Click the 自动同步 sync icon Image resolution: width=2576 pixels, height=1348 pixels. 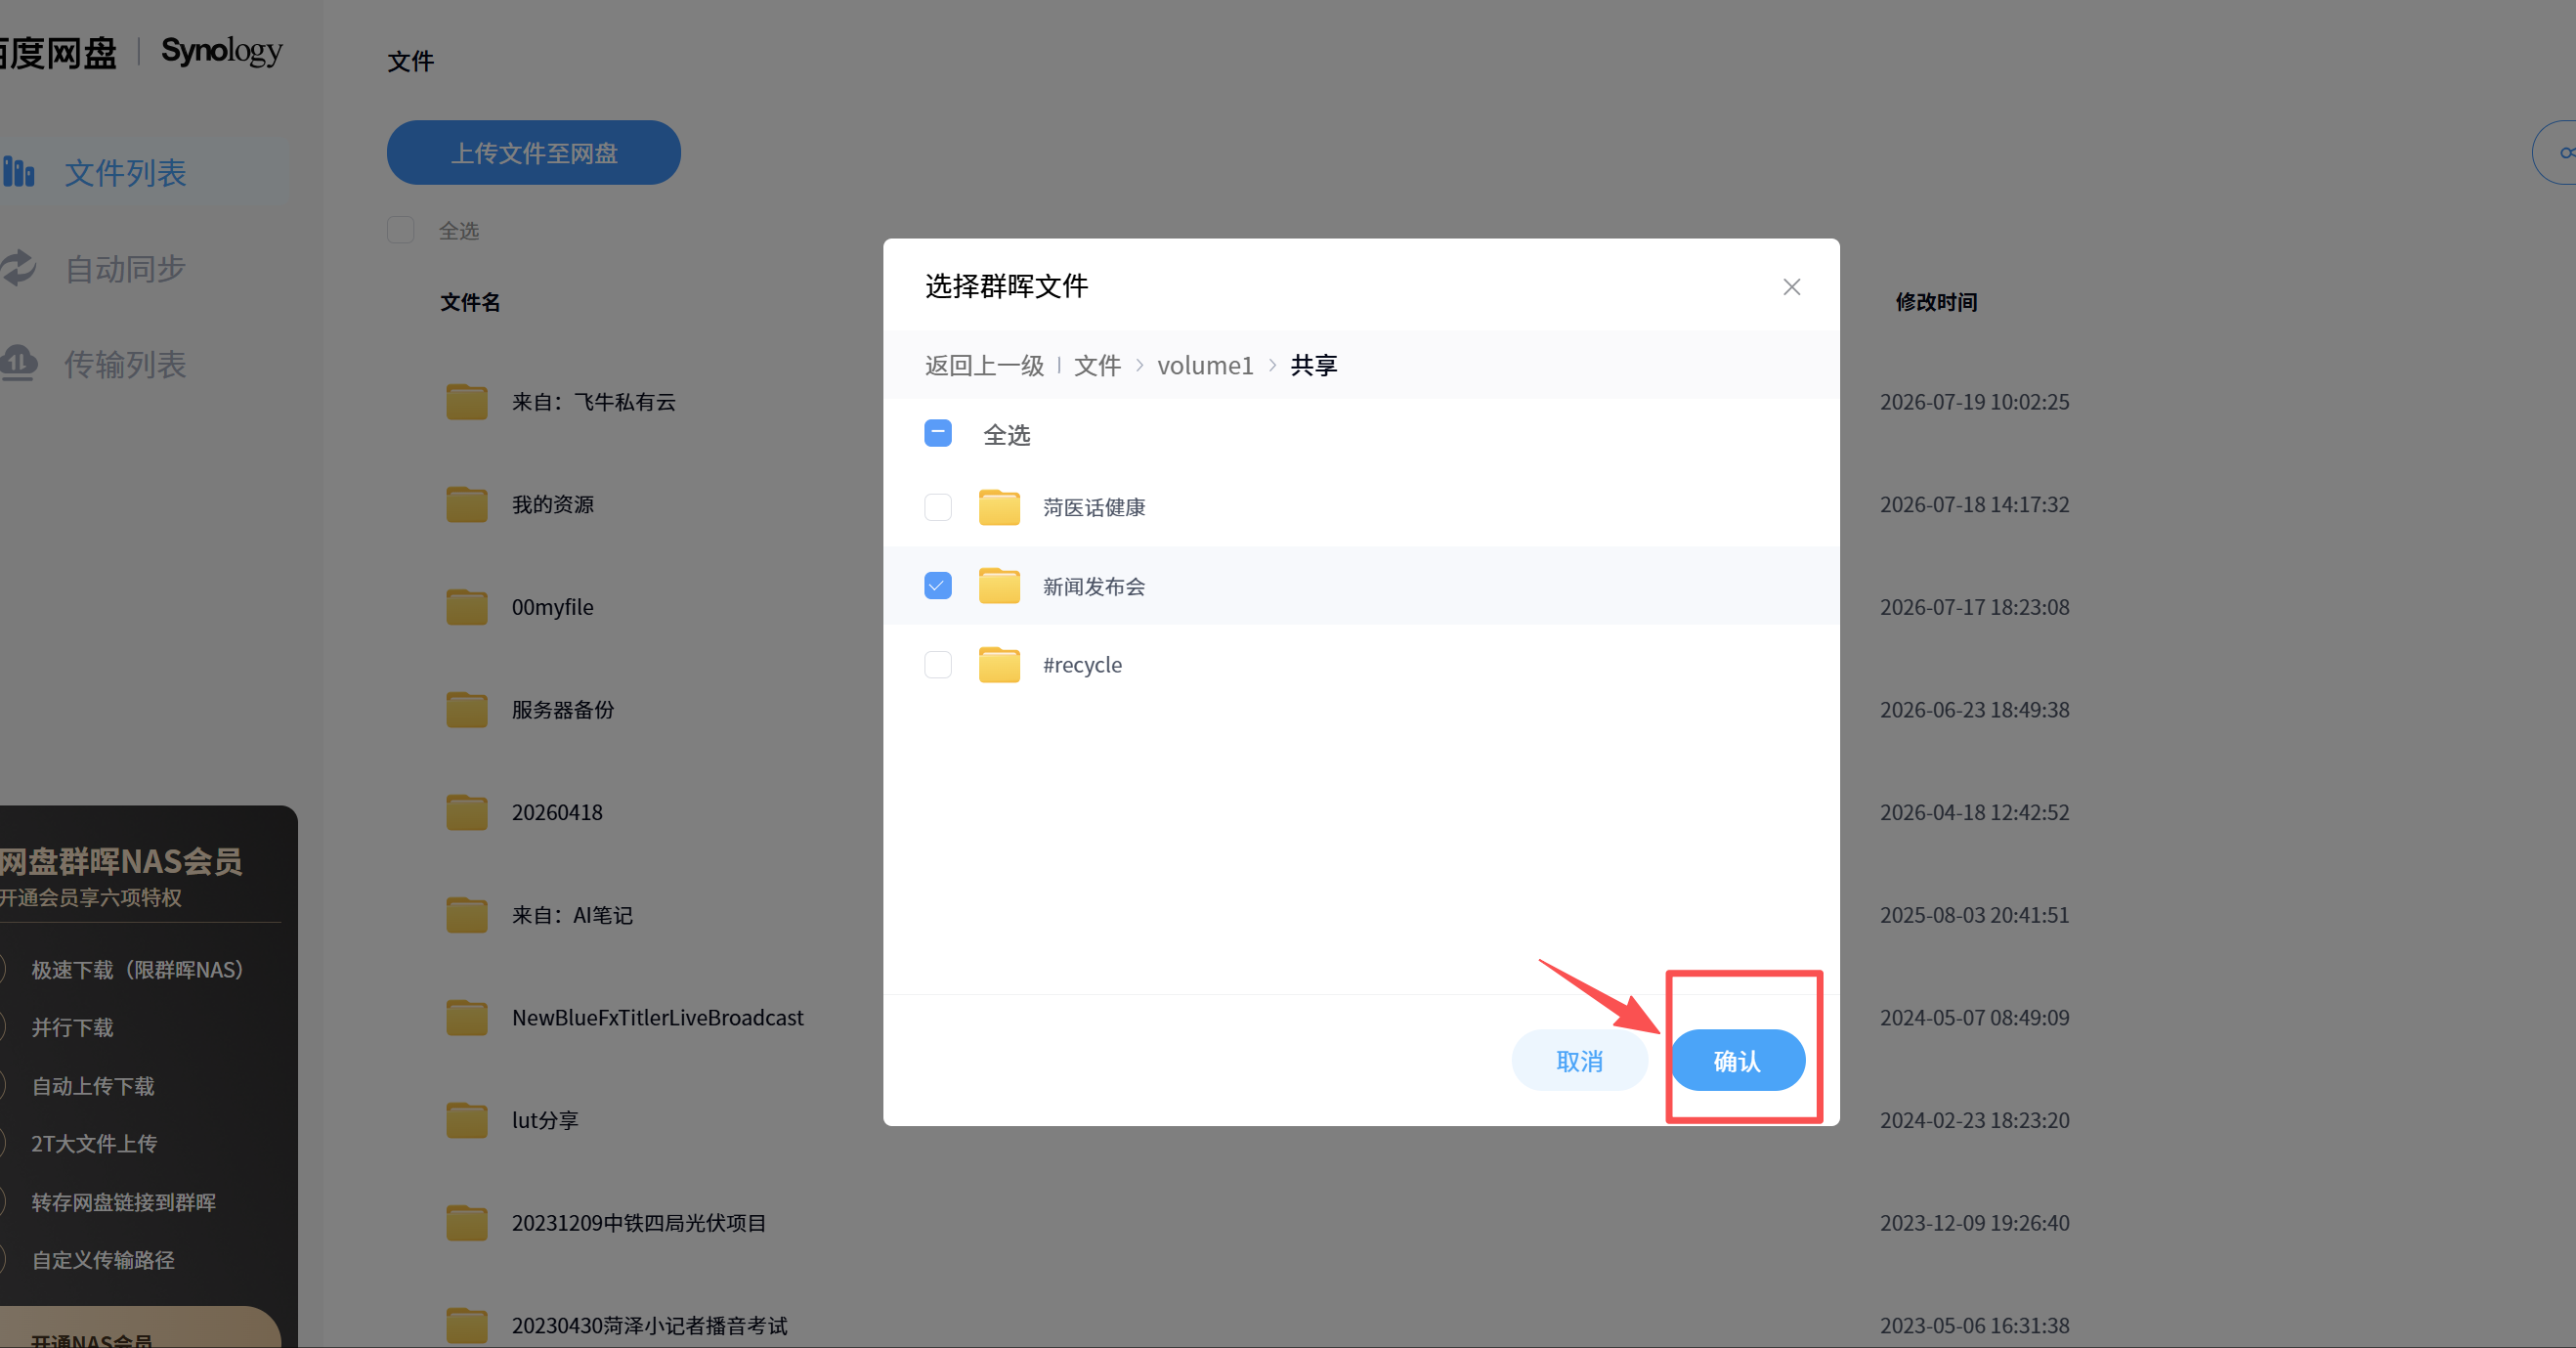(18, 268)
